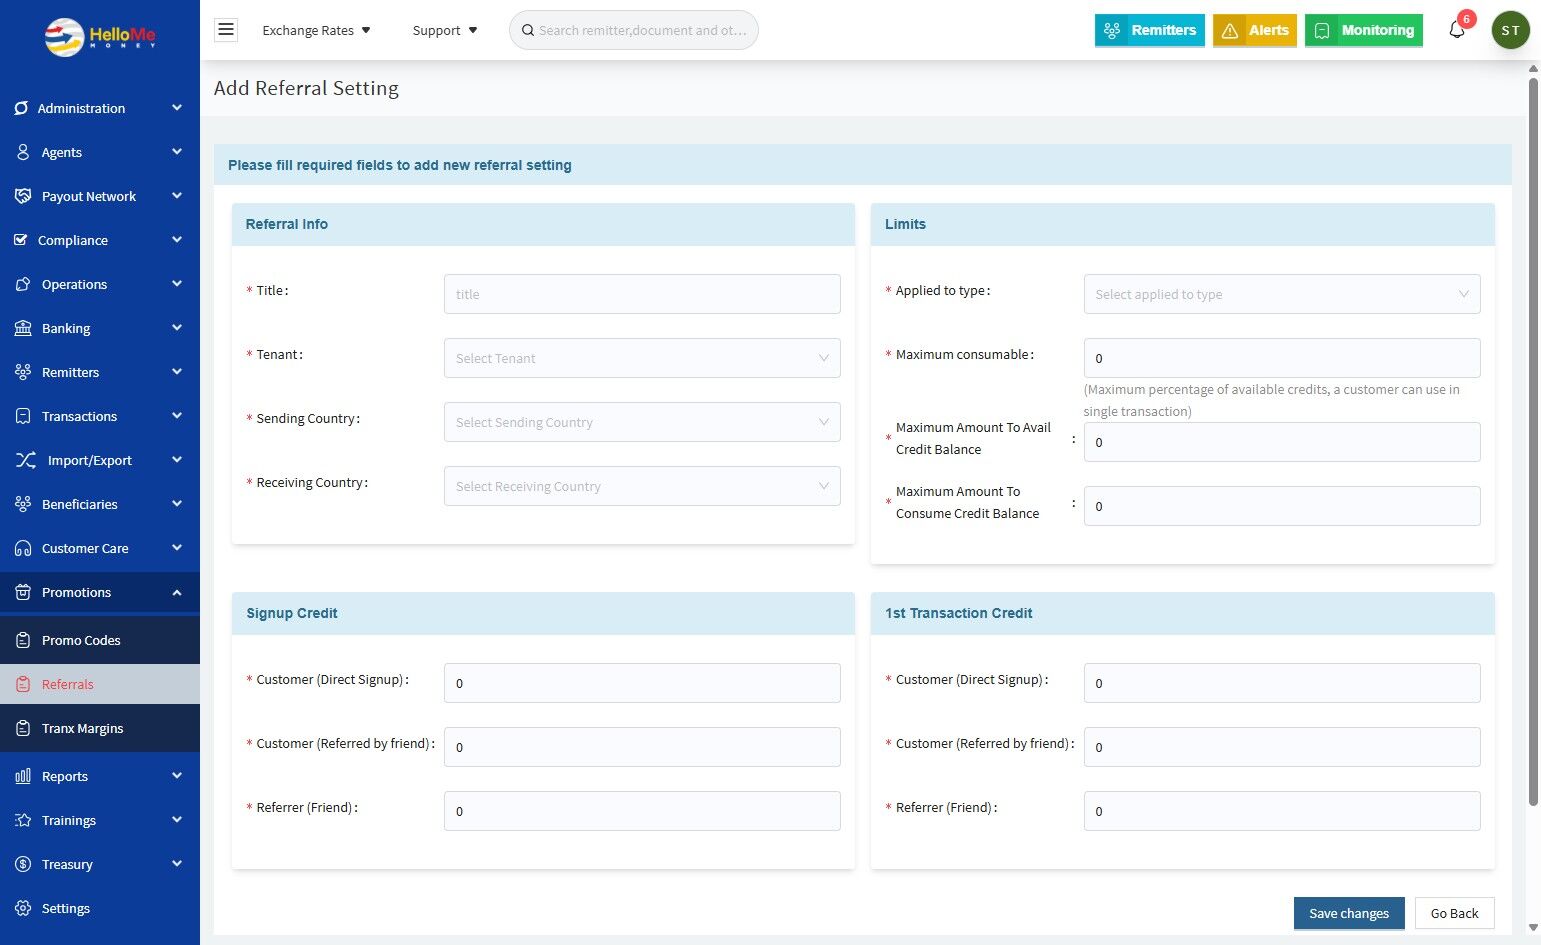Click the Administration sidebar icon
The width and height of the screenshot is (1541, 945).
pyautogui.click(x=21, y=108)
